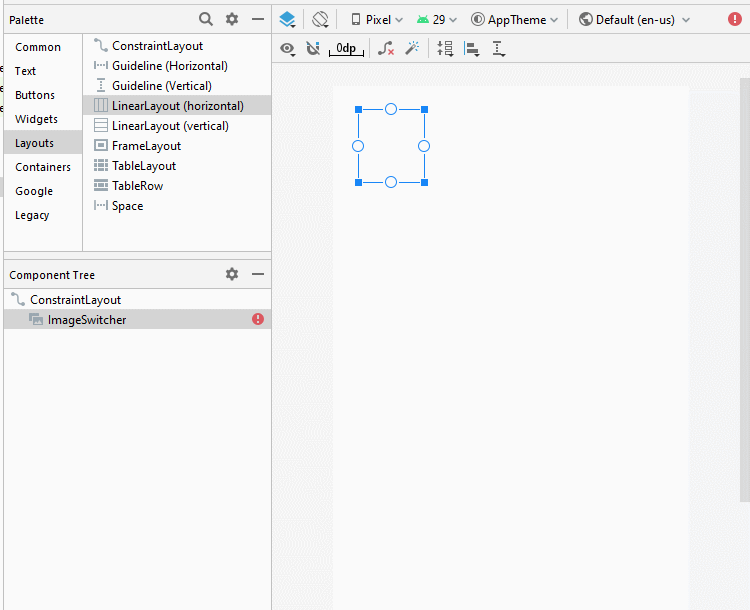The height and width of the screenshot is (610, 750).
Task: Search the Palette components
Action: (x=206, y=19)
